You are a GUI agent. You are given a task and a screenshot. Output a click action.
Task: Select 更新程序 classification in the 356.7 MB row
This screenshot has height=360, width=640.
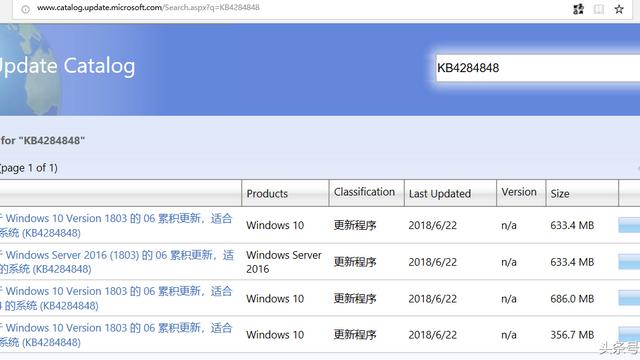pos(355,335)
